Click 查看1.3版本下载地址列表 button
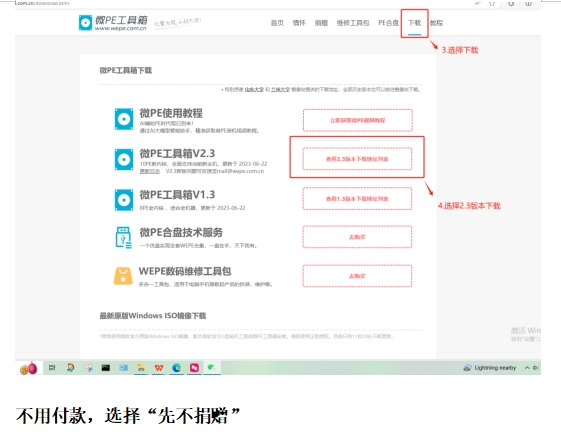This screenshot has height=432, width=561. click(357, 199)
